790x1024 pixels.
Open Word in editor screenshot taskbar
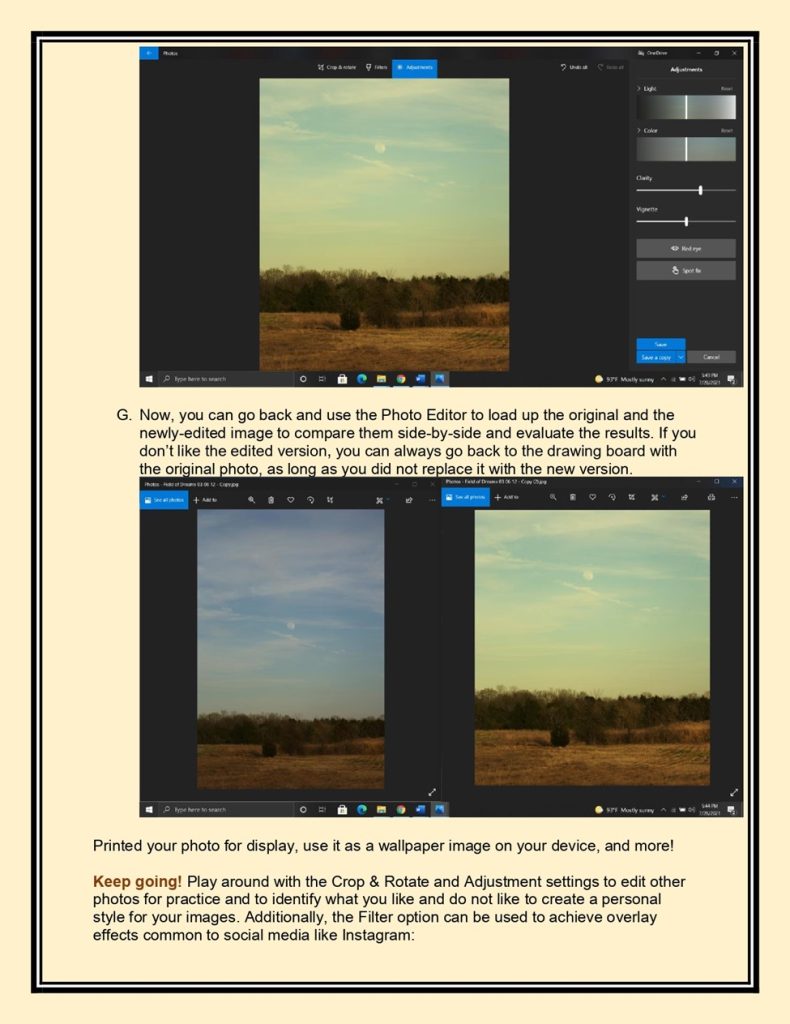[x=420, y=379]
